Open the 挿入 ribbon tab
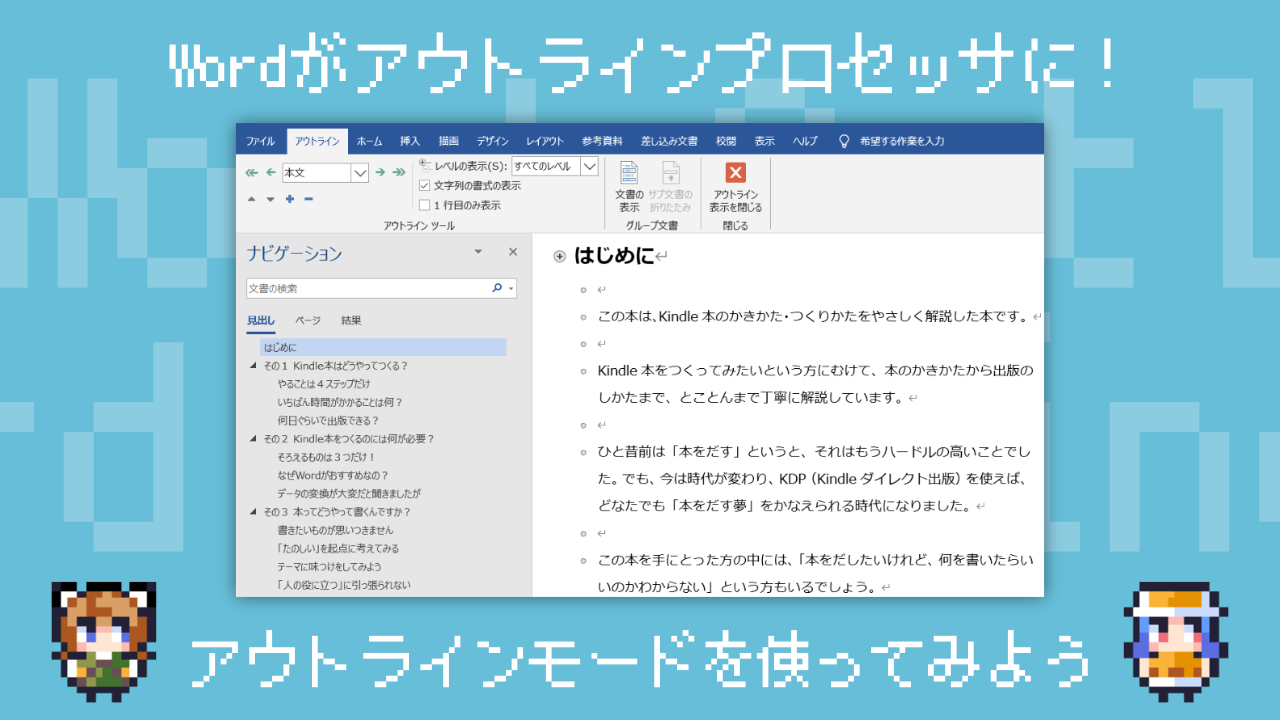This screenshot has width=1280, height=720. [x=410, y=141]
